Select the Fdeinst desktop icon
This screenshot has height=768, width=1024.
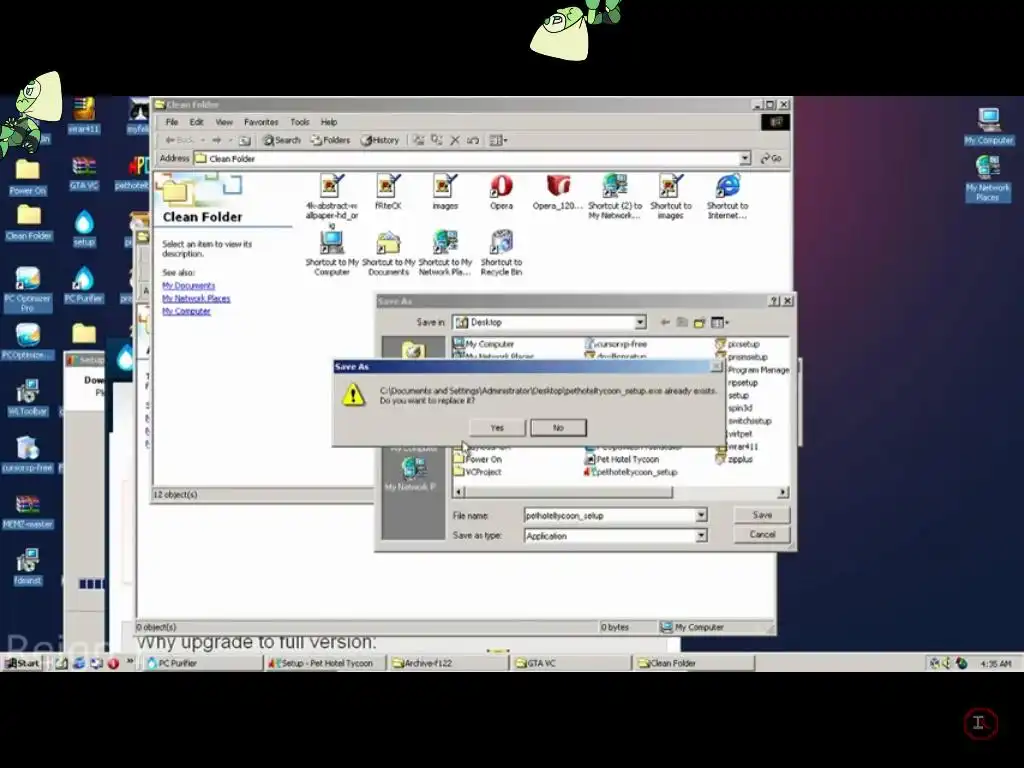click(x=27, y=567)
